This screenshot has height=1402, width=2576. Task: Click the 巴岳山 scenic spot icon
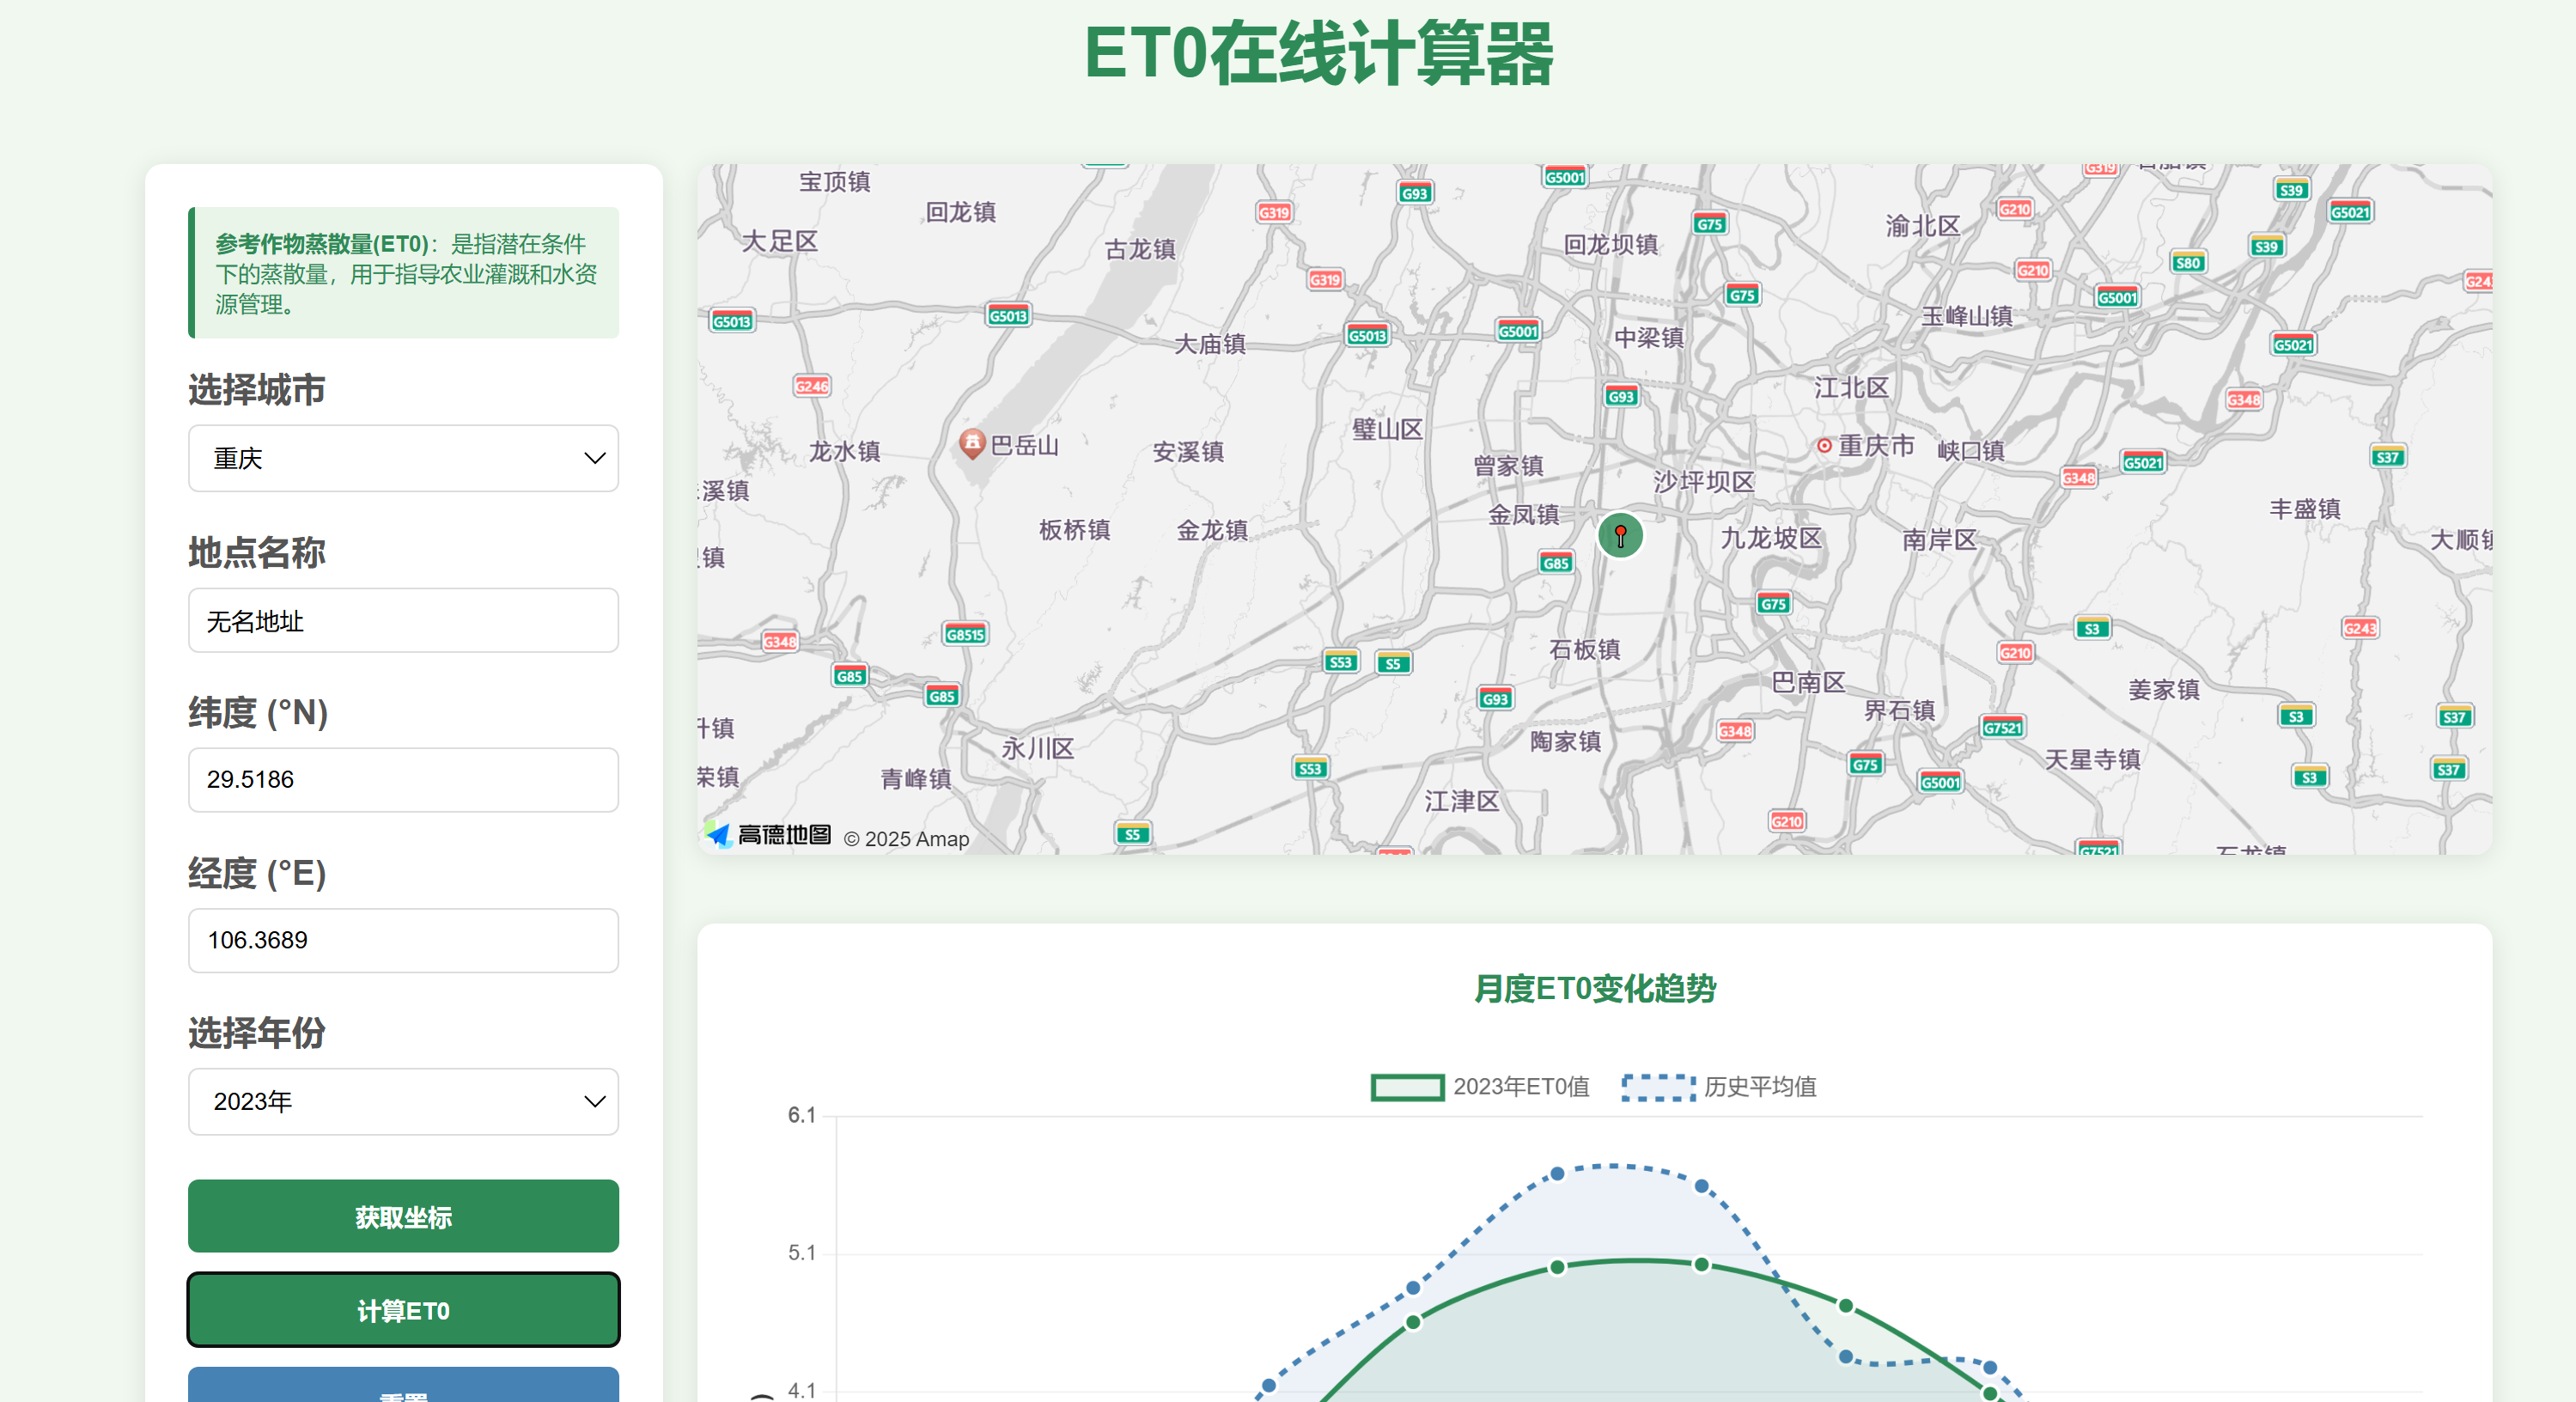pos(972,443)
